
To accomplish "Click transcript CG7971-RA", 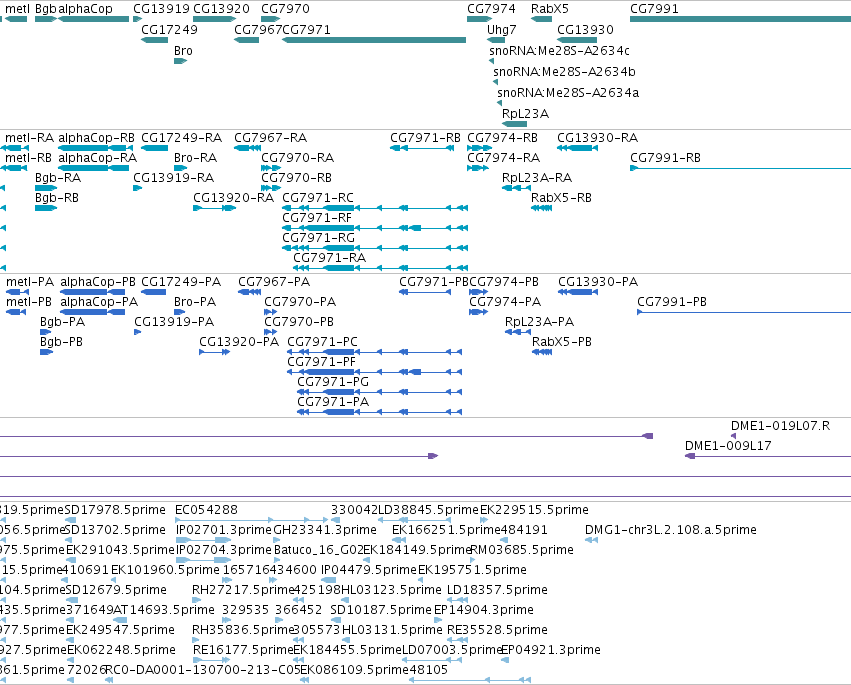I will 329,258.
